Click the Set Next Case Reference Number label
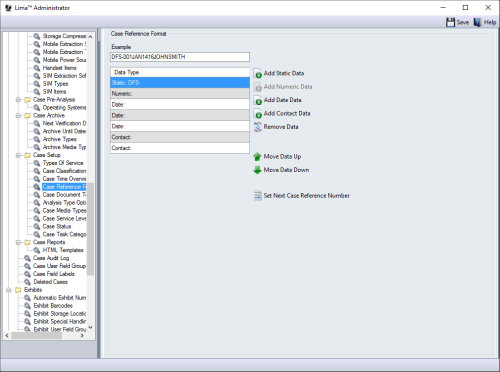This screenshot has width=500, height=372. tap(307, 196)
